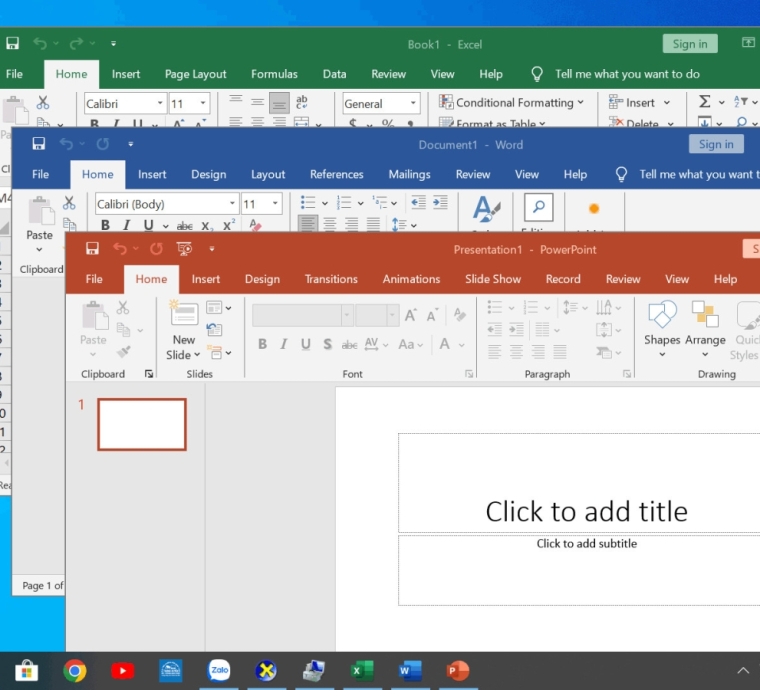Click the Shapes icon in PowerPoint

click(662, 314)
